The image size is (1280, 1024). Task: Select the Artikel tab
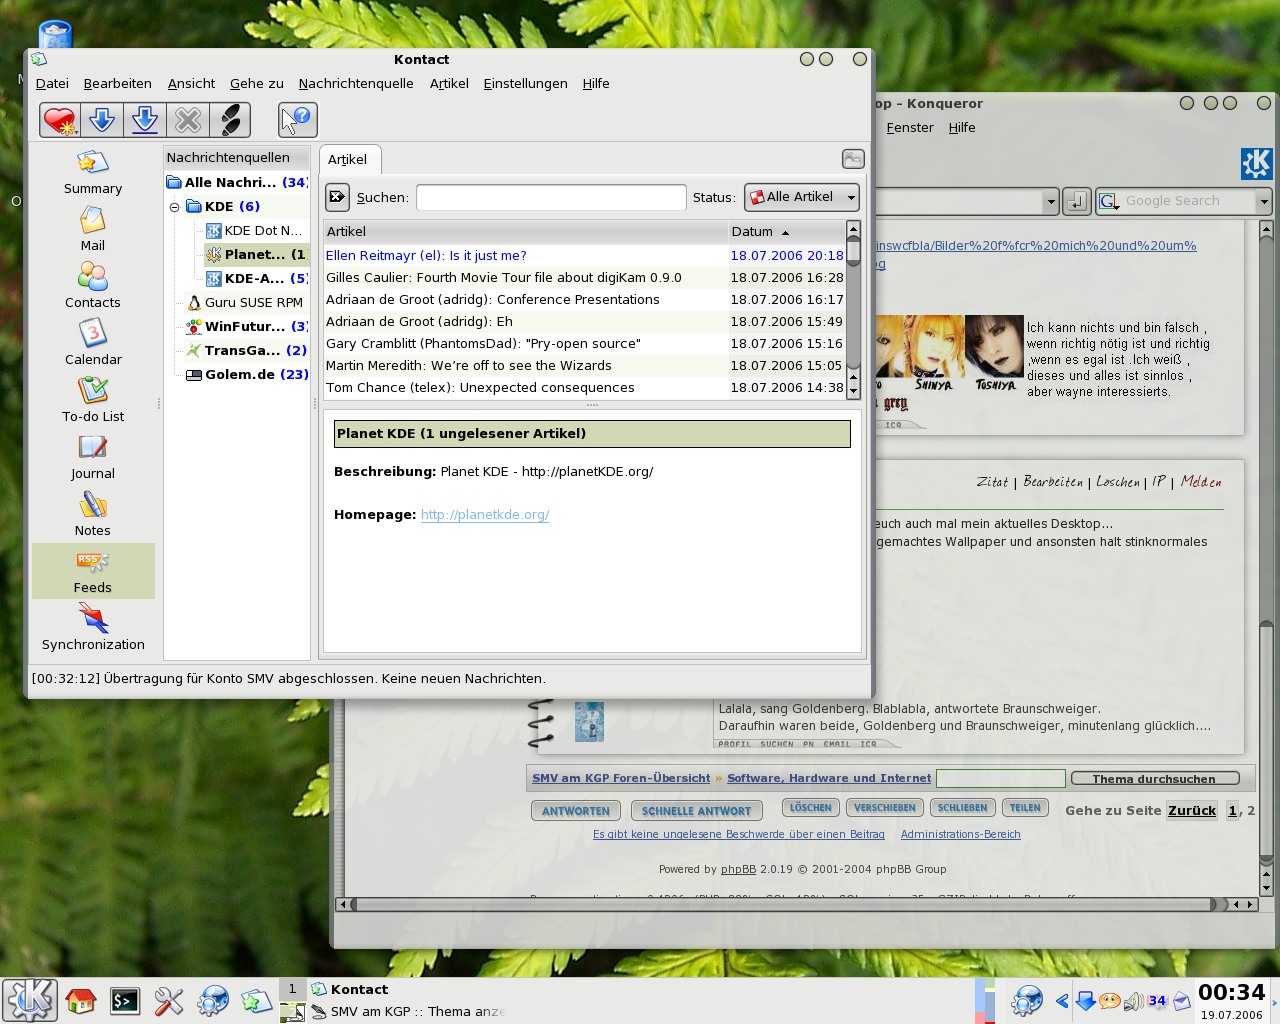point(348,160)
